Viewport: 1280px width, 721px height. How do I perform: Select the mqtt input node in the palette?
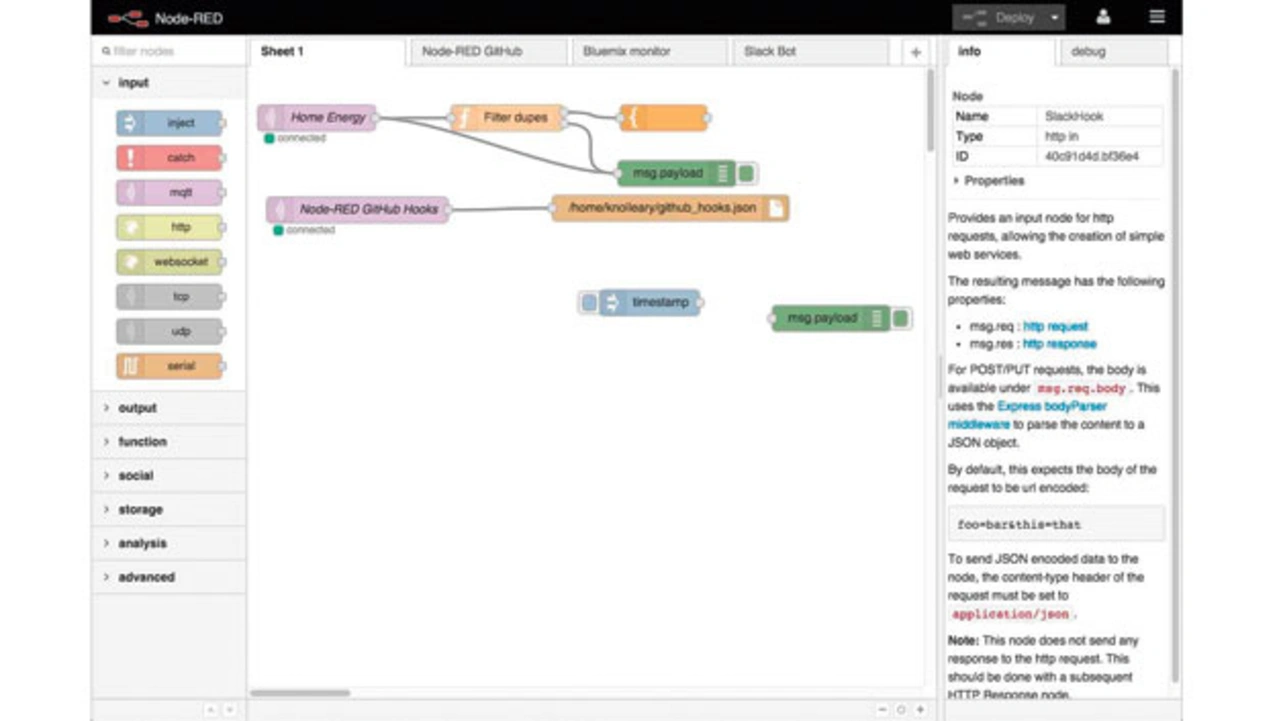tap(169, 193)
